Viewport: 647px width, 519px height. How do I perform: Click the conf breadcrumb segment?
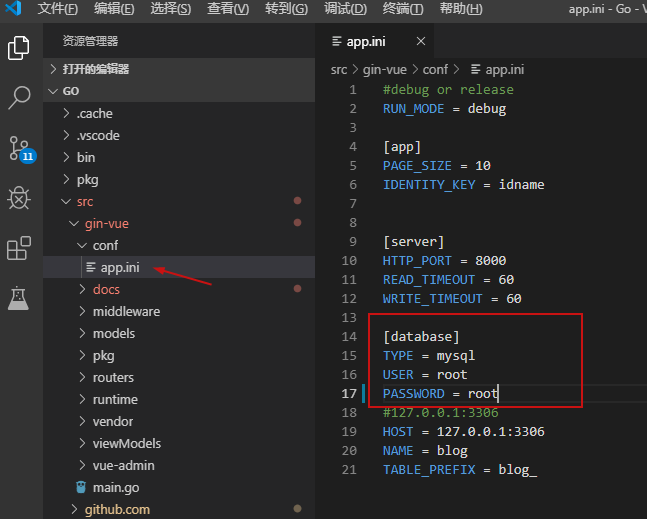tap(434, 70)
